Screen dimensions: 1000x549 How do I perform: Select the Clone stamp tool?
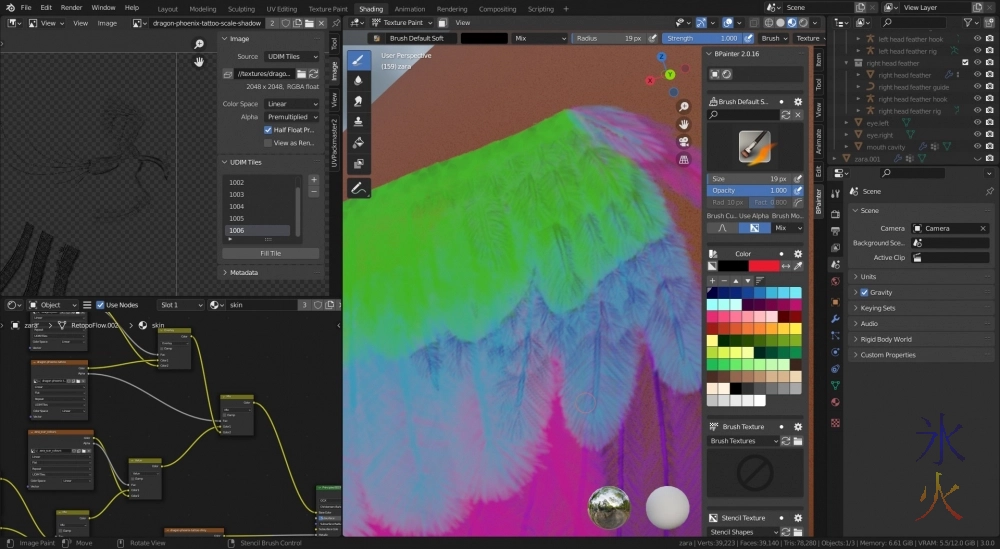[x=359, y=122]
